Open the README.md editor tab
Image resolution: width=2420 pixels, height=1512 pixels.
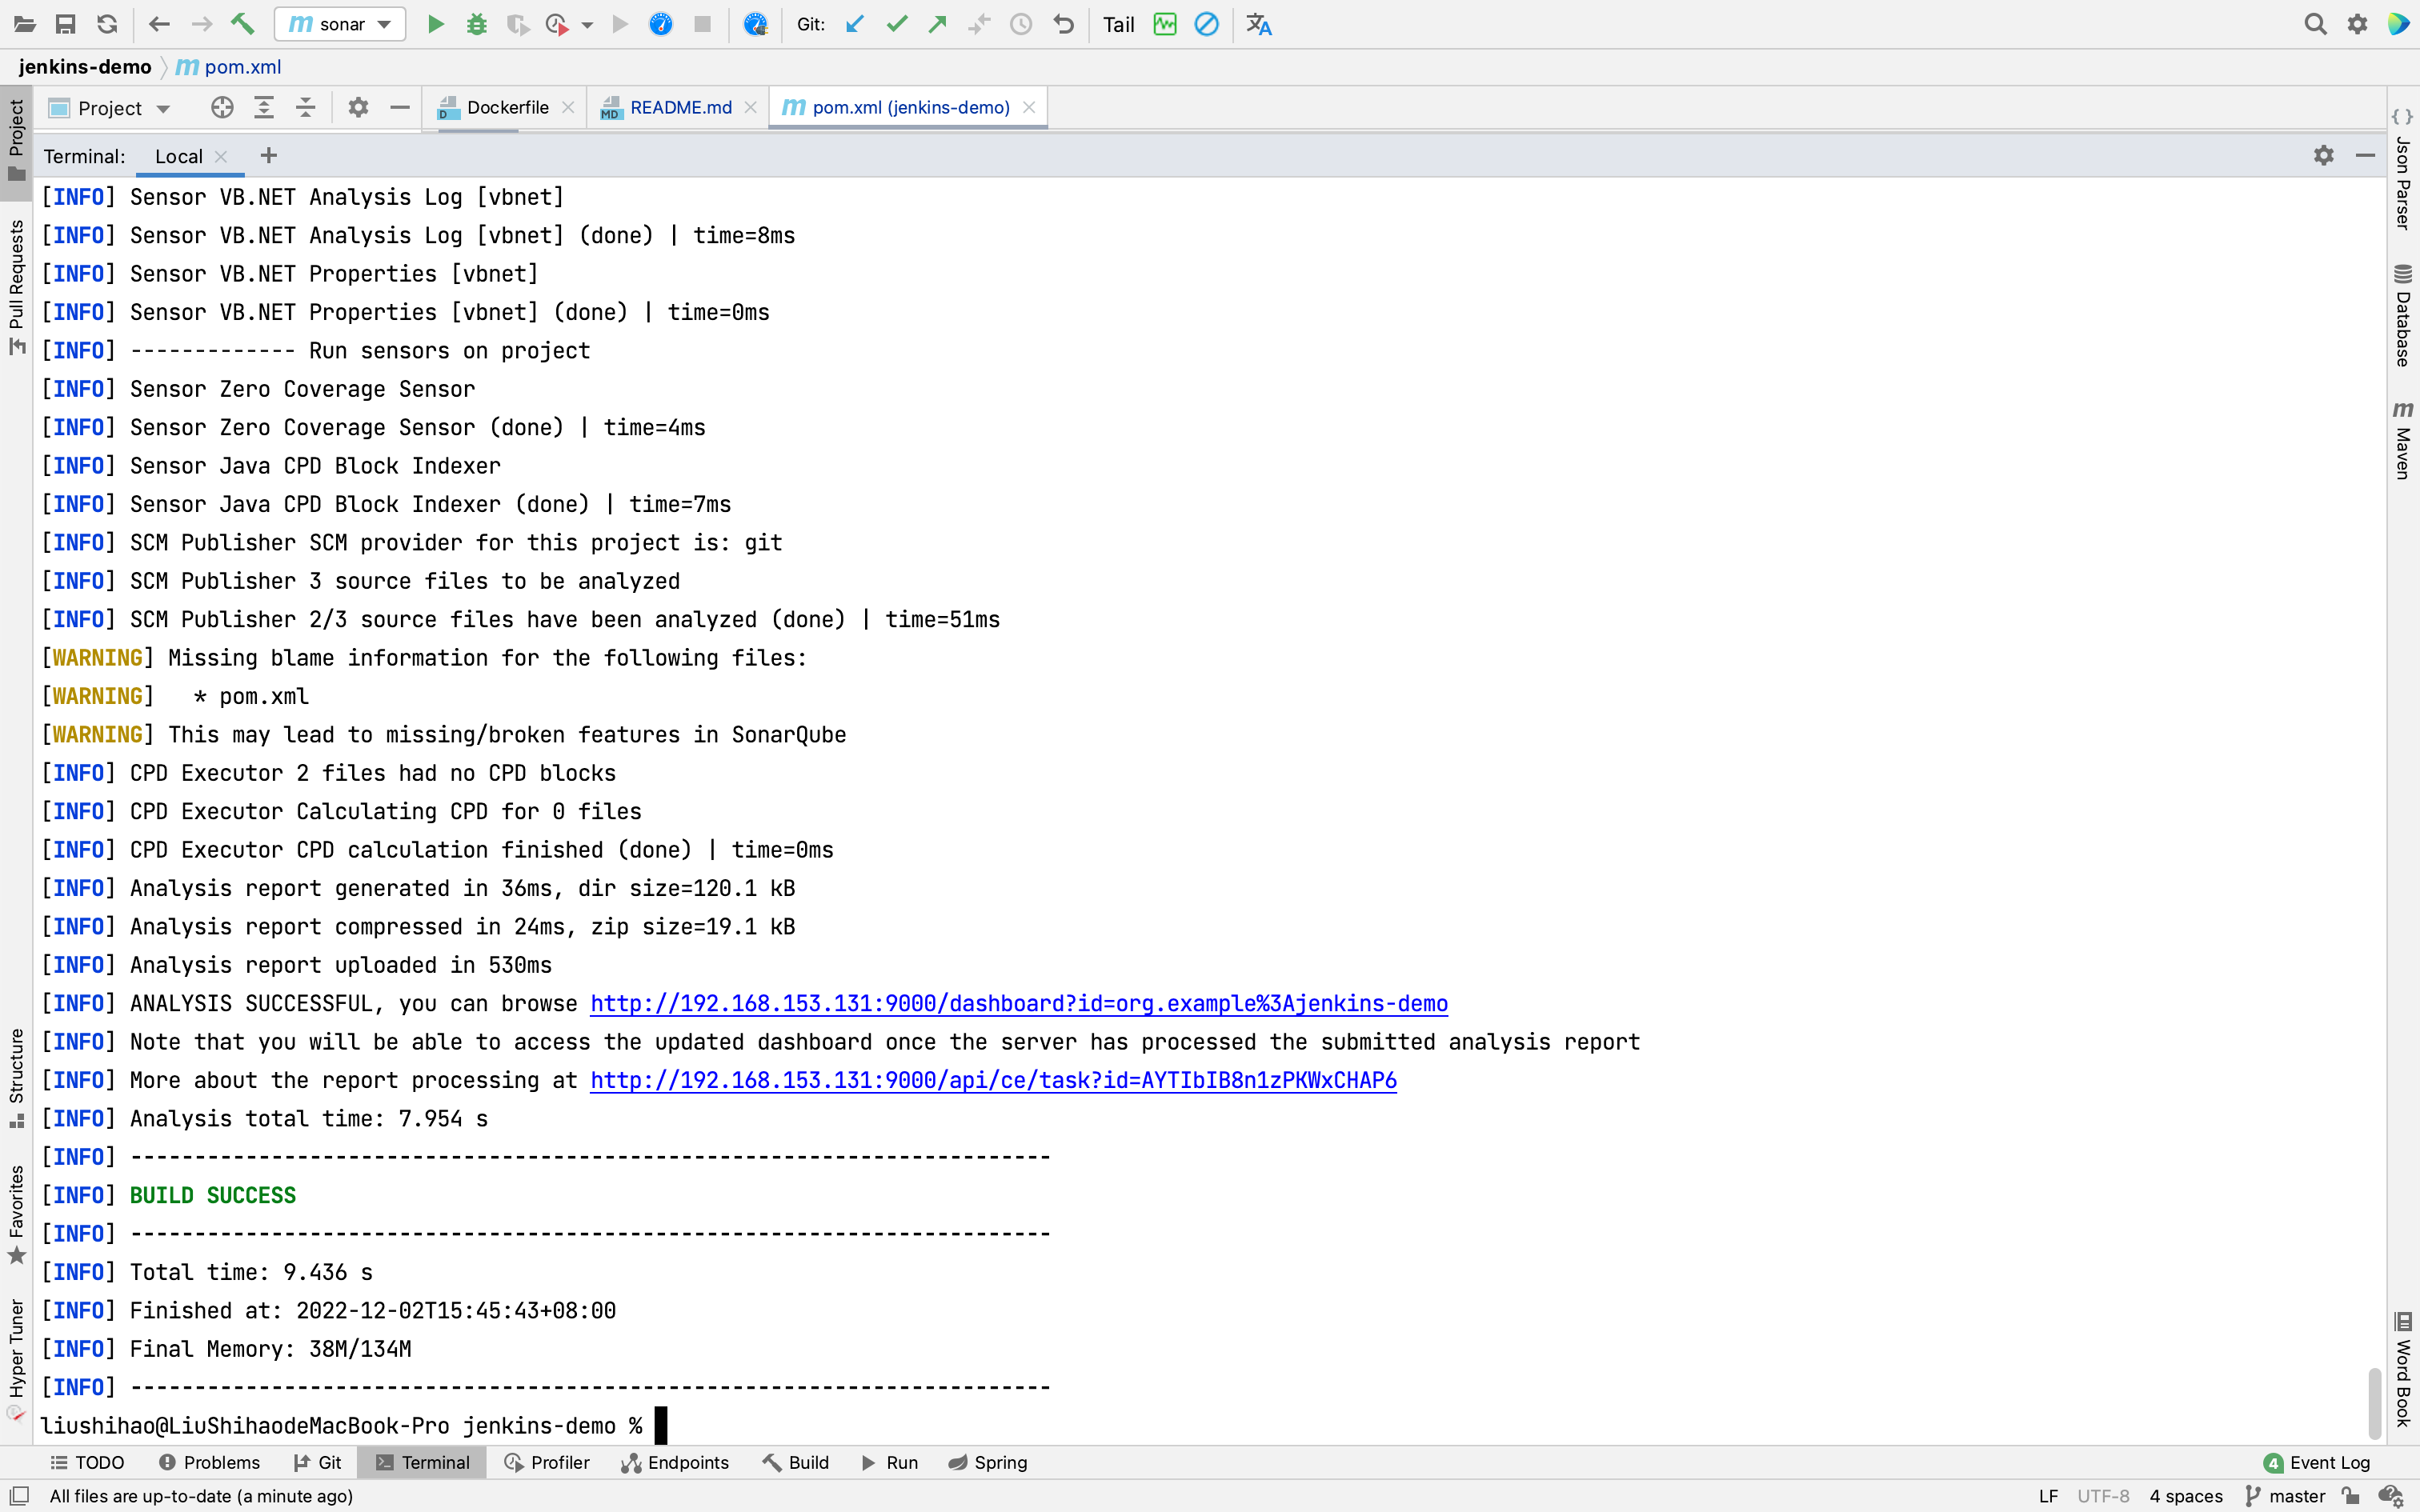[x=680, y=108]
